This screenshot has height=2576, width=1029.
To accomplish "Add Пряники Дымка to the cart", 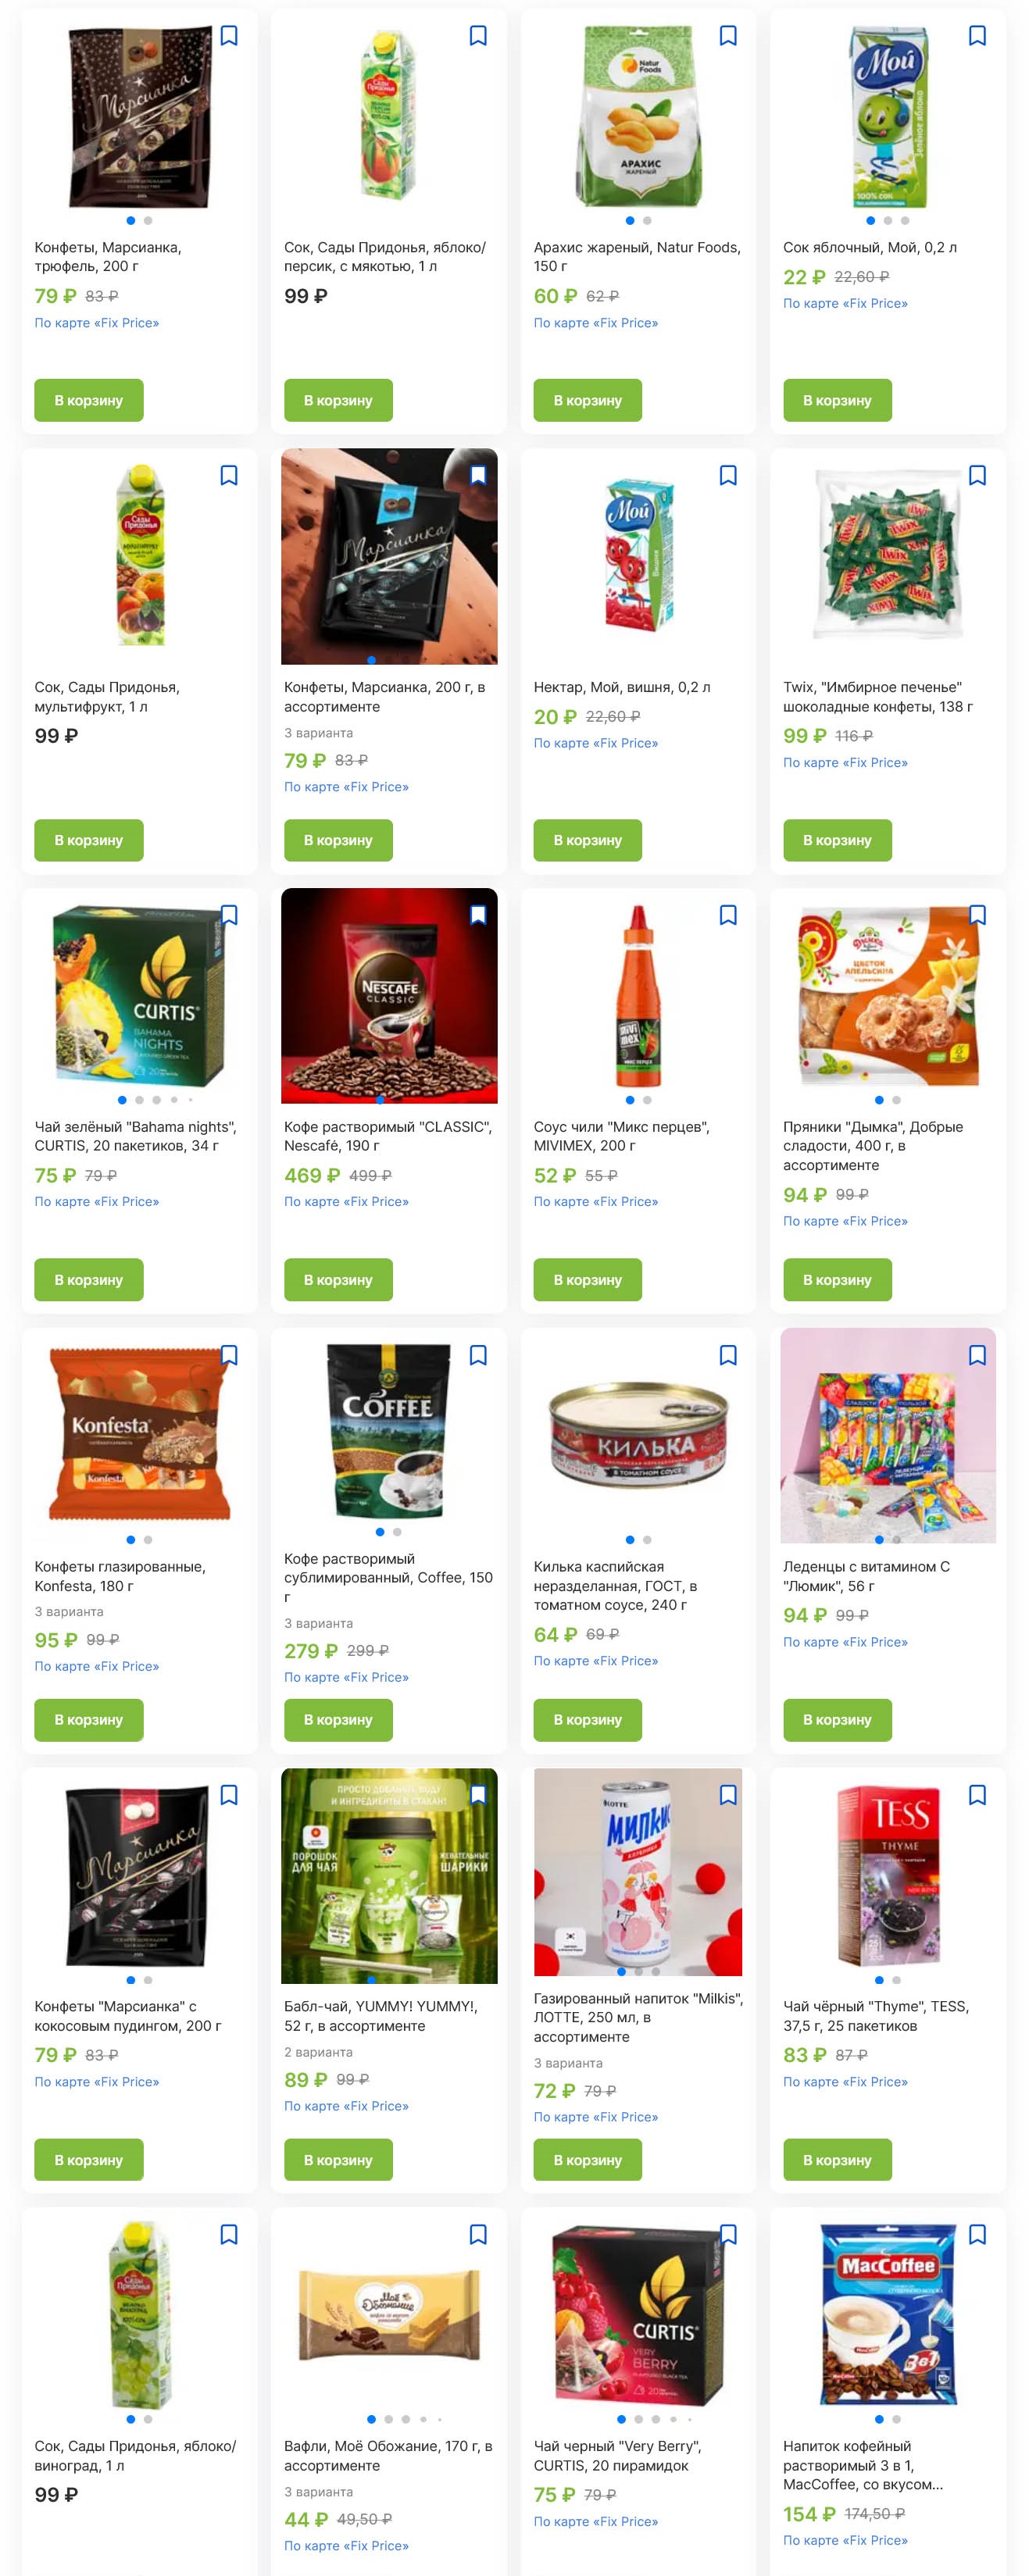I will (837, 1280).
